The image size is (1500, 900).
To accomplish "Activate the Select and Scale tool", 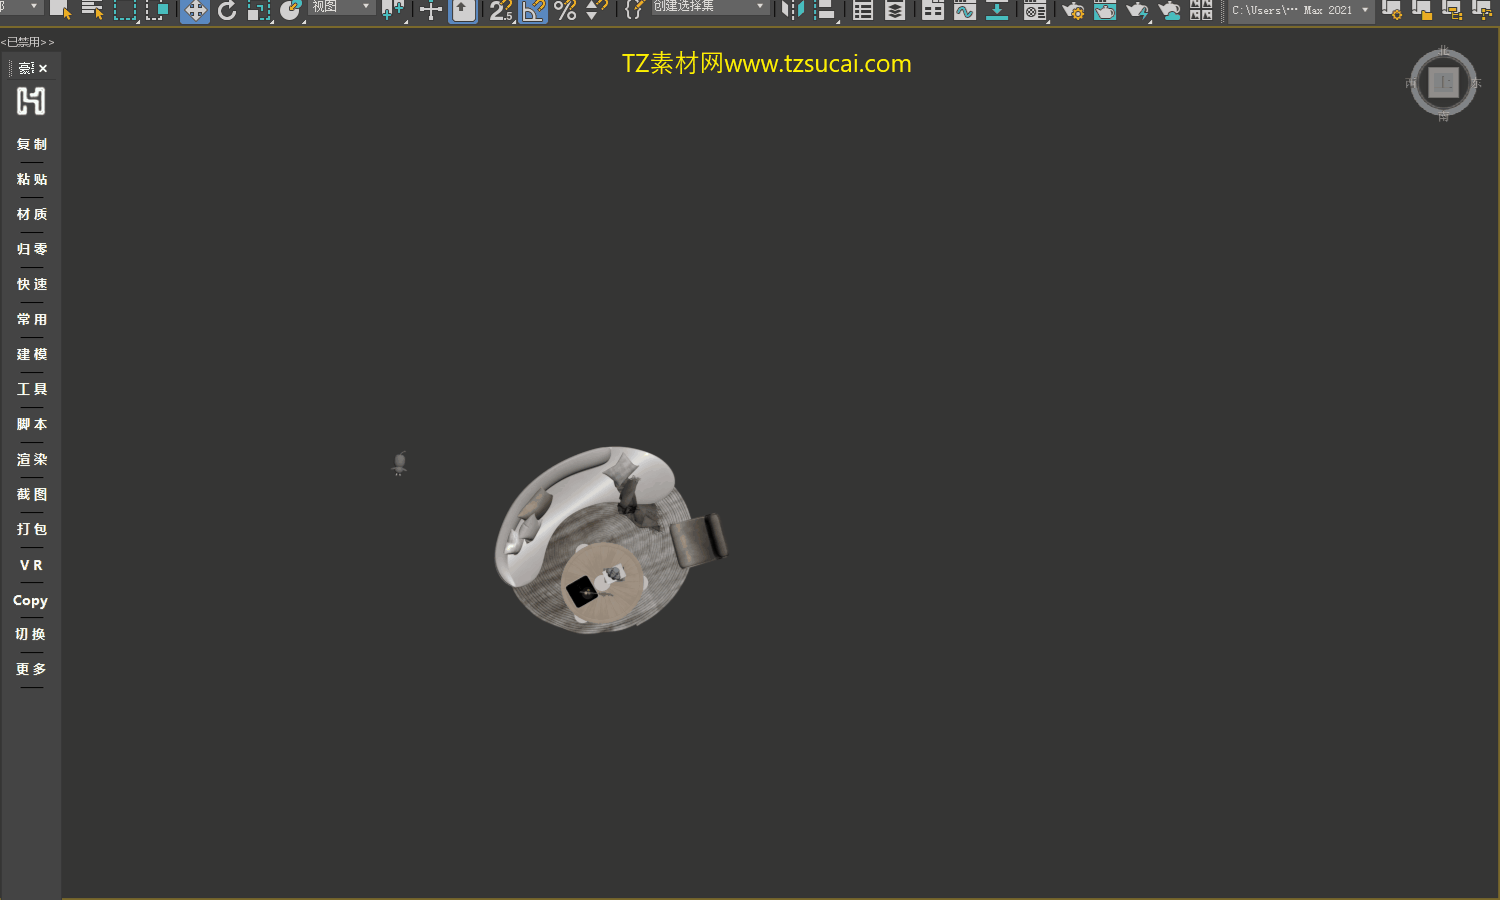I will 259,10.
